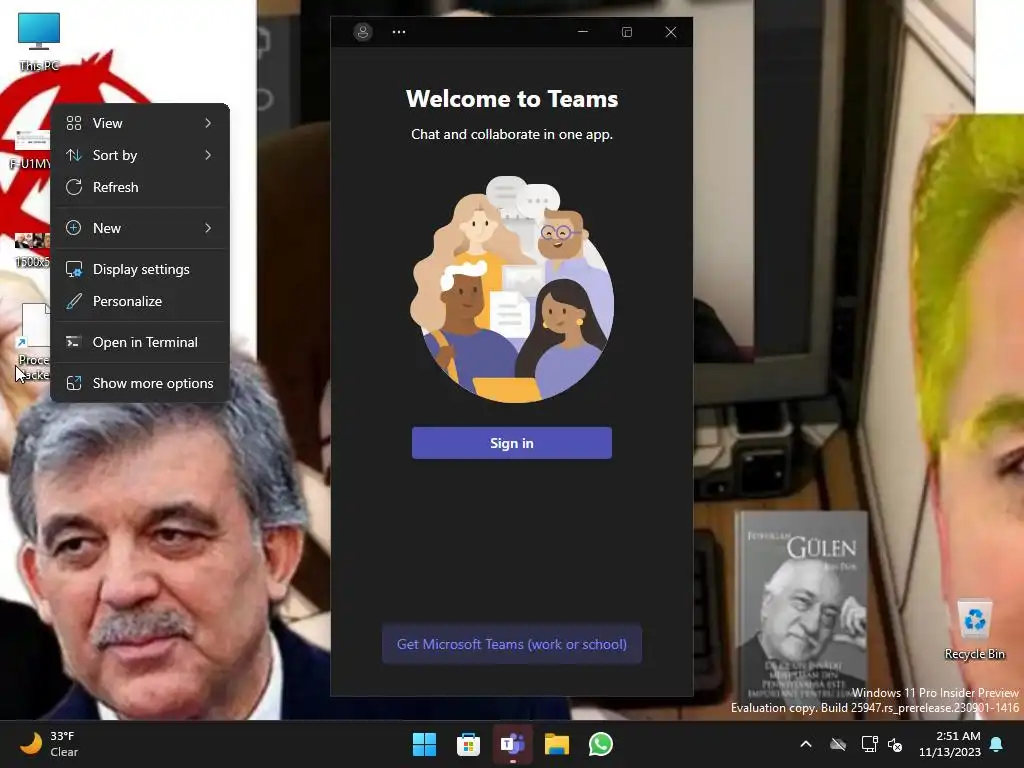
Task: Select the F-U1MY desktop file icon
Action: tap(30, 150)
